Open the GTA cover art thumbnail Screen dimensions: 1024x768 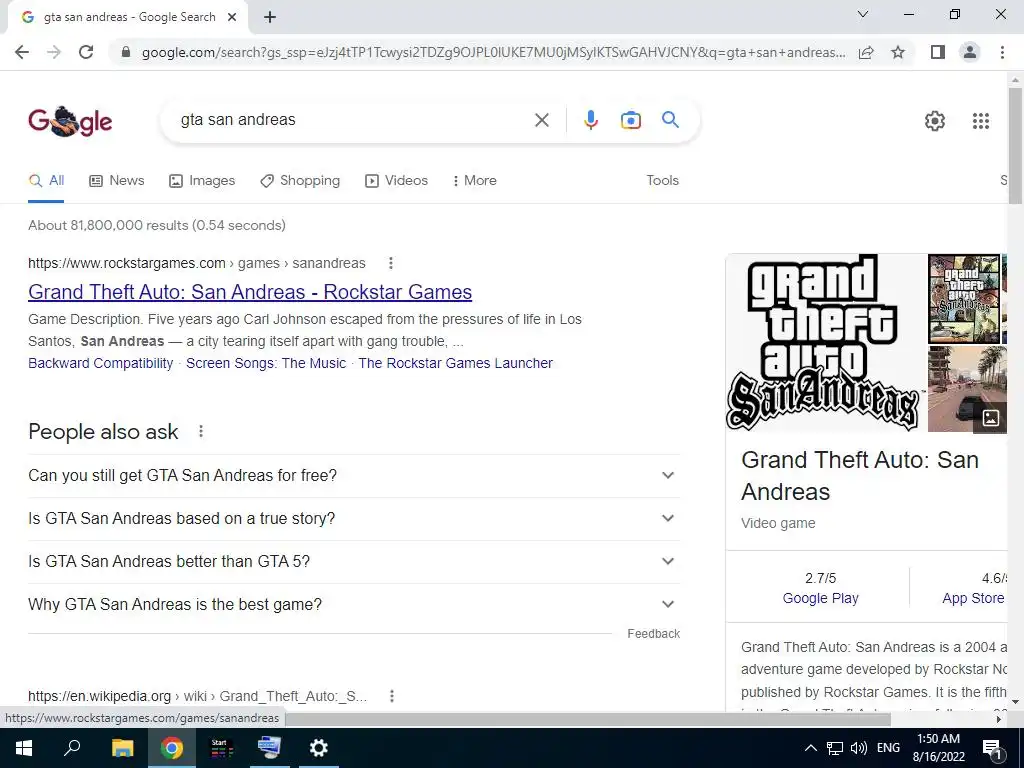click(964, 299)
